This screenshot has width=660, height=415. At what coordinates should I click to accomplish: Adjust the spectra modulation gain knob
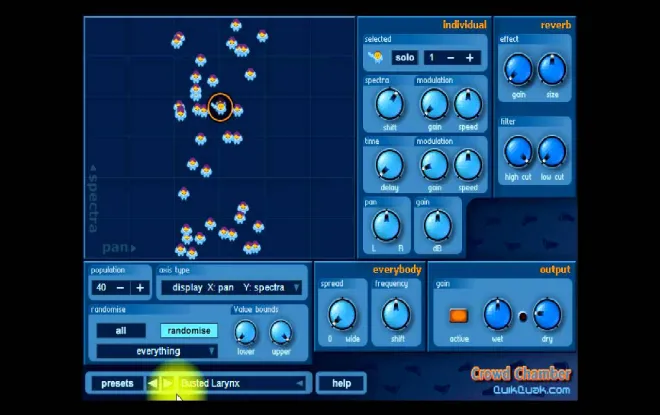click(x=434, y=105)
